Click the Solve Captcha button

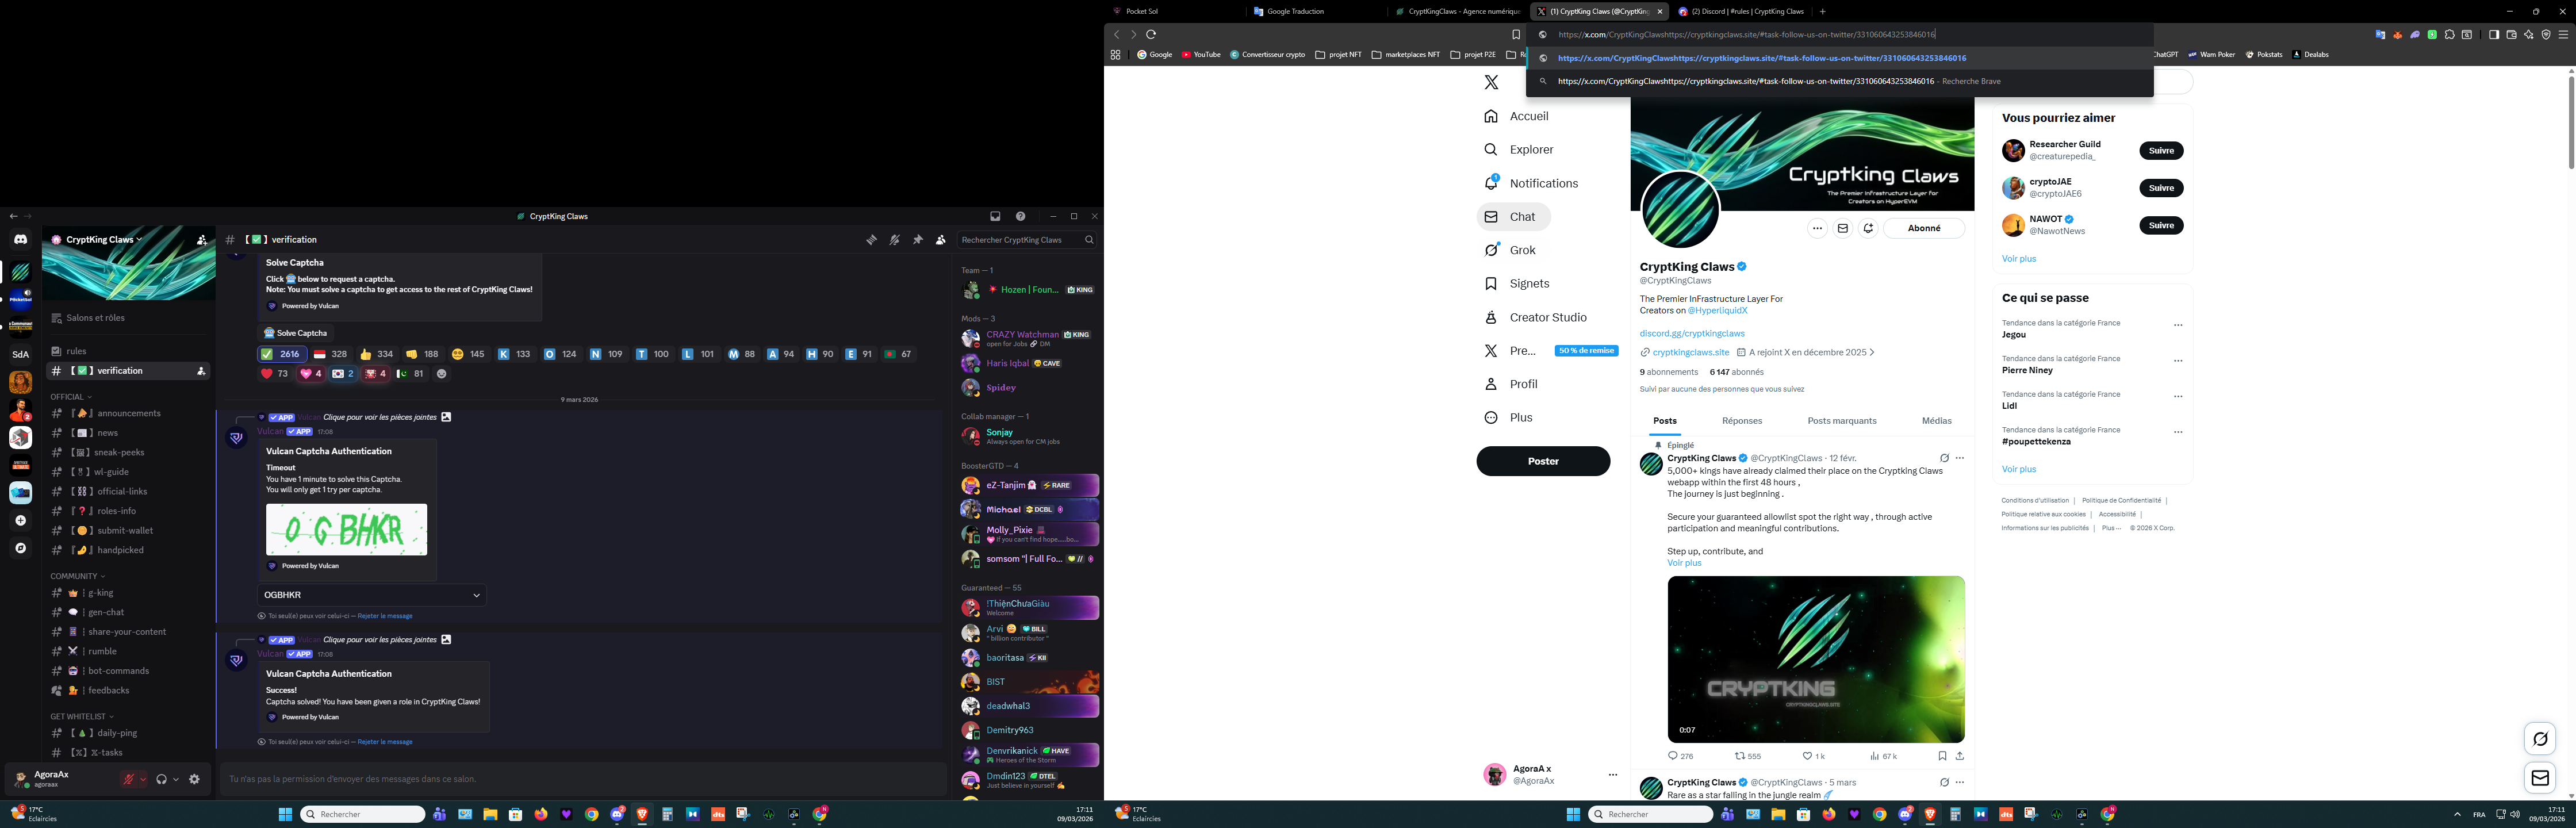pos(296,333)
